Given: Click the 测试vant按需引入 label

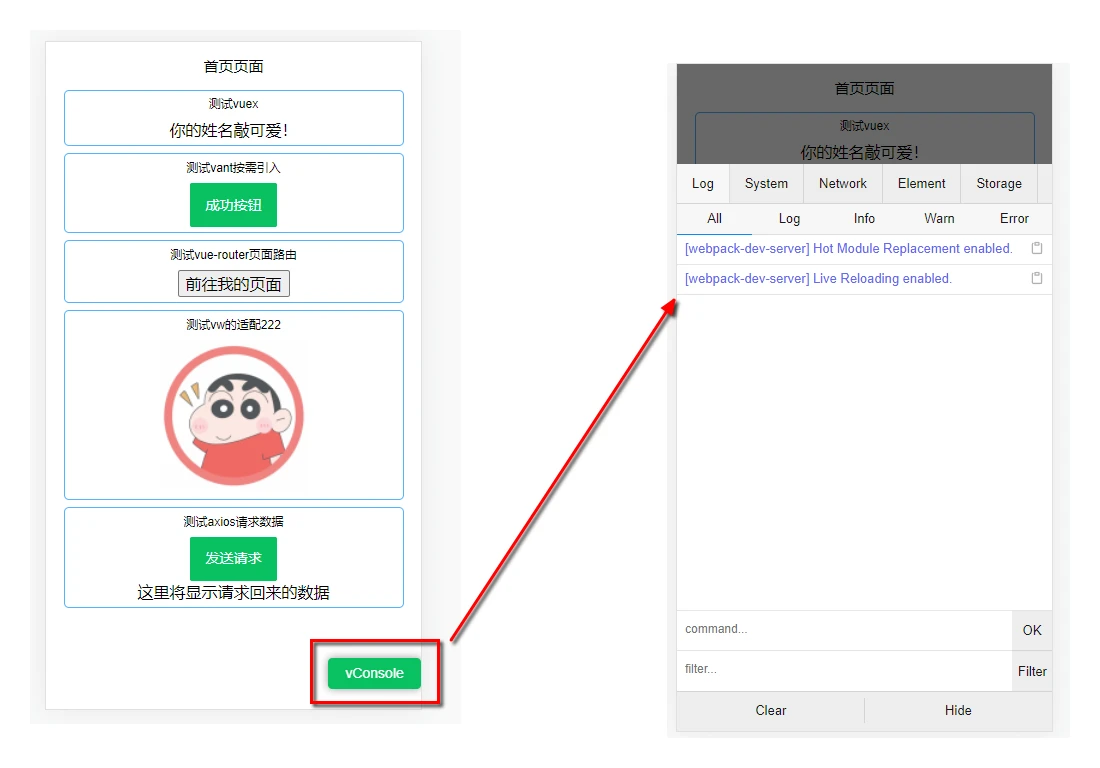Looking at the screenshot, I should point(234,168).
